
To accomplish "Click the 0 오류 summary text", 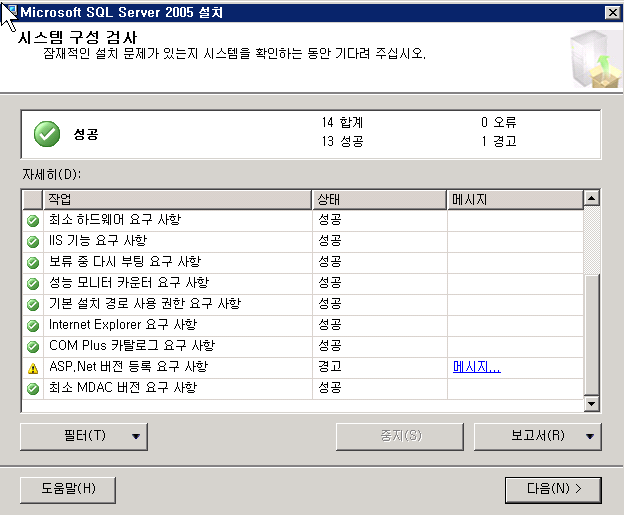I will 499,123.
